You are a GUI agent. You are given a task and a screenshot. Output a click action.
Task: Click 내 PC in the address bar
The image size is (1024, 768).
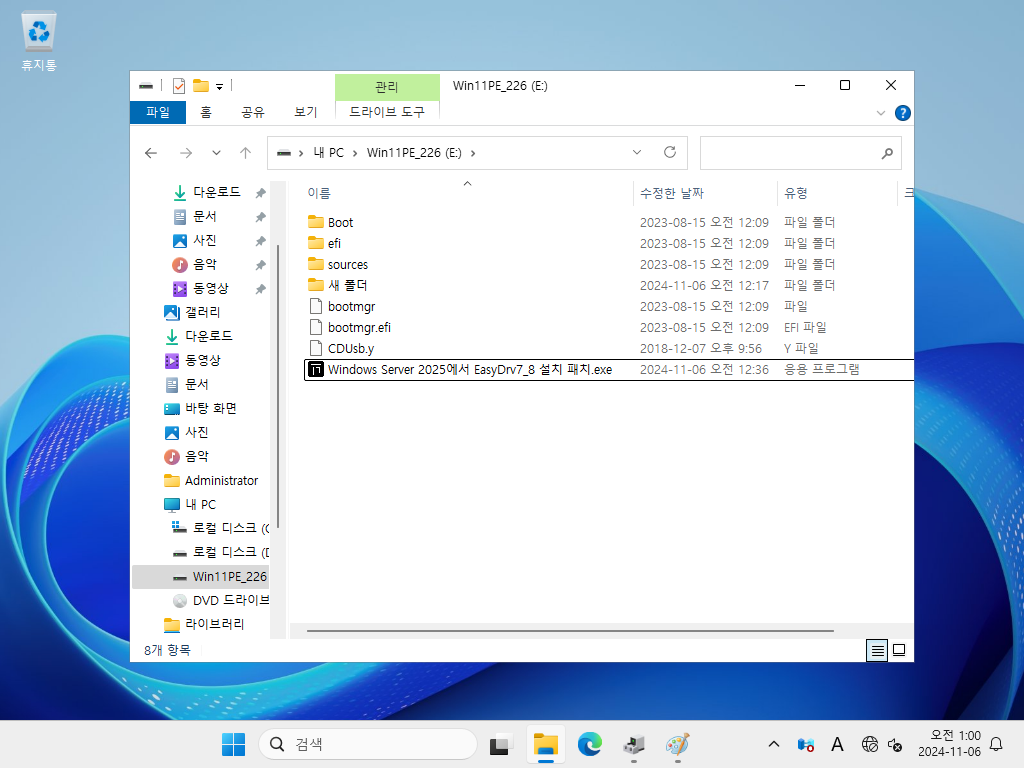(328, 153)
